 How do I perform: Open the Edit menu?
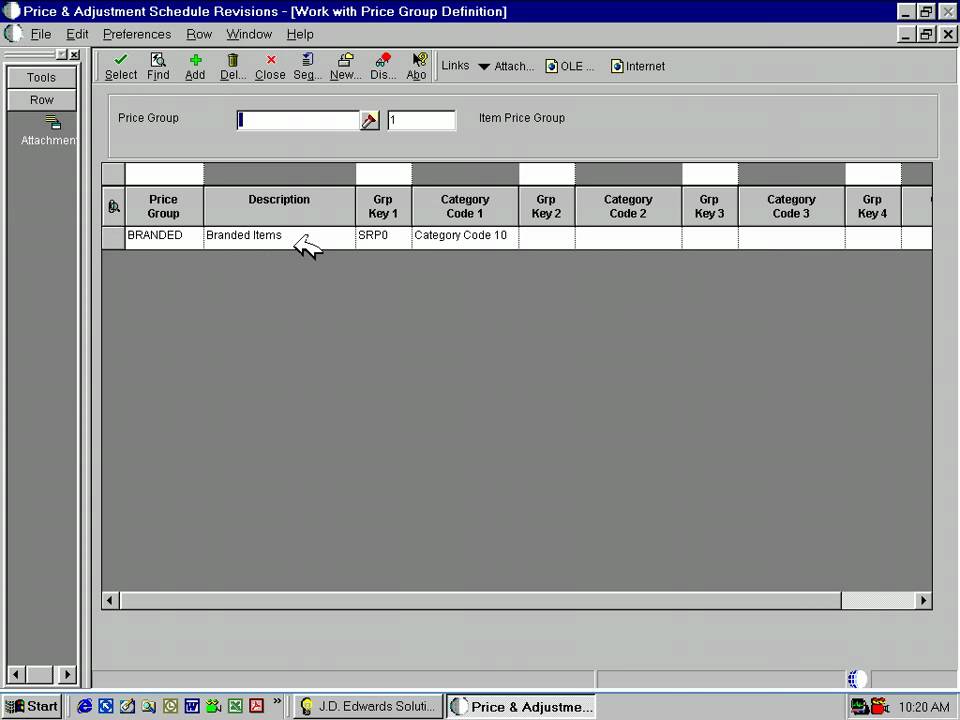tap(77, 34)
